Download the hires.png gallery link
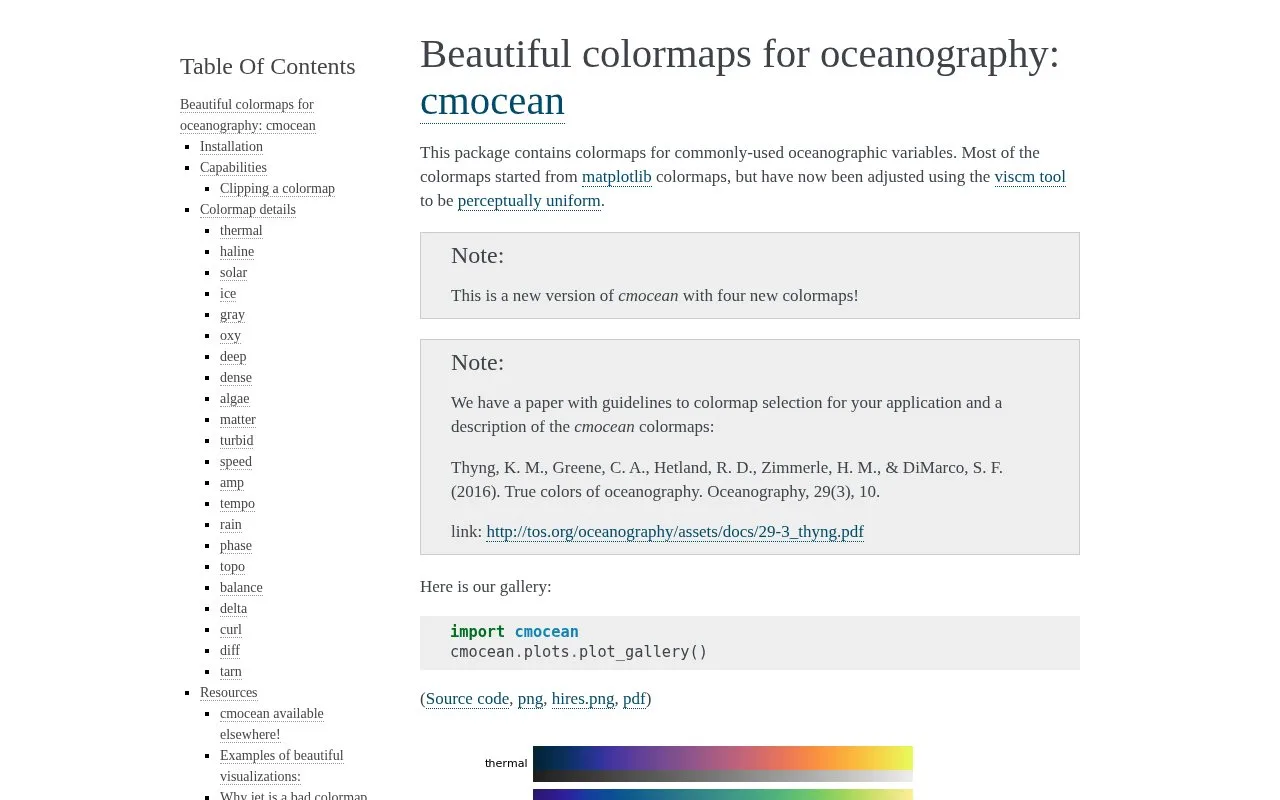1280x800 pixels. pyautogui.click(x=583, y=699)
